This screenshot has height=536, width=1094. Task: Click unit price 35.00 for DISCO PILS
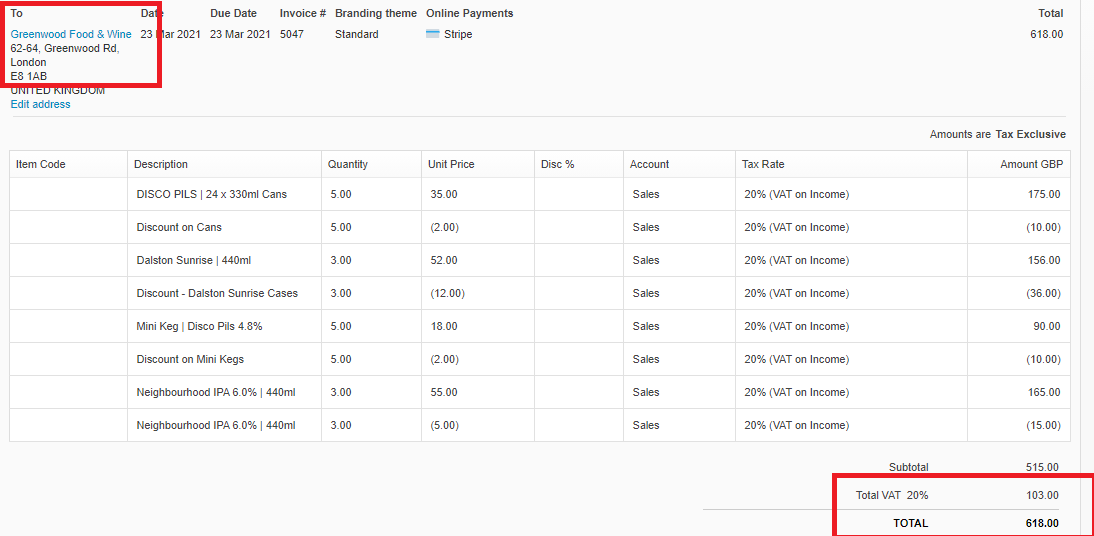tap(444, 195)
